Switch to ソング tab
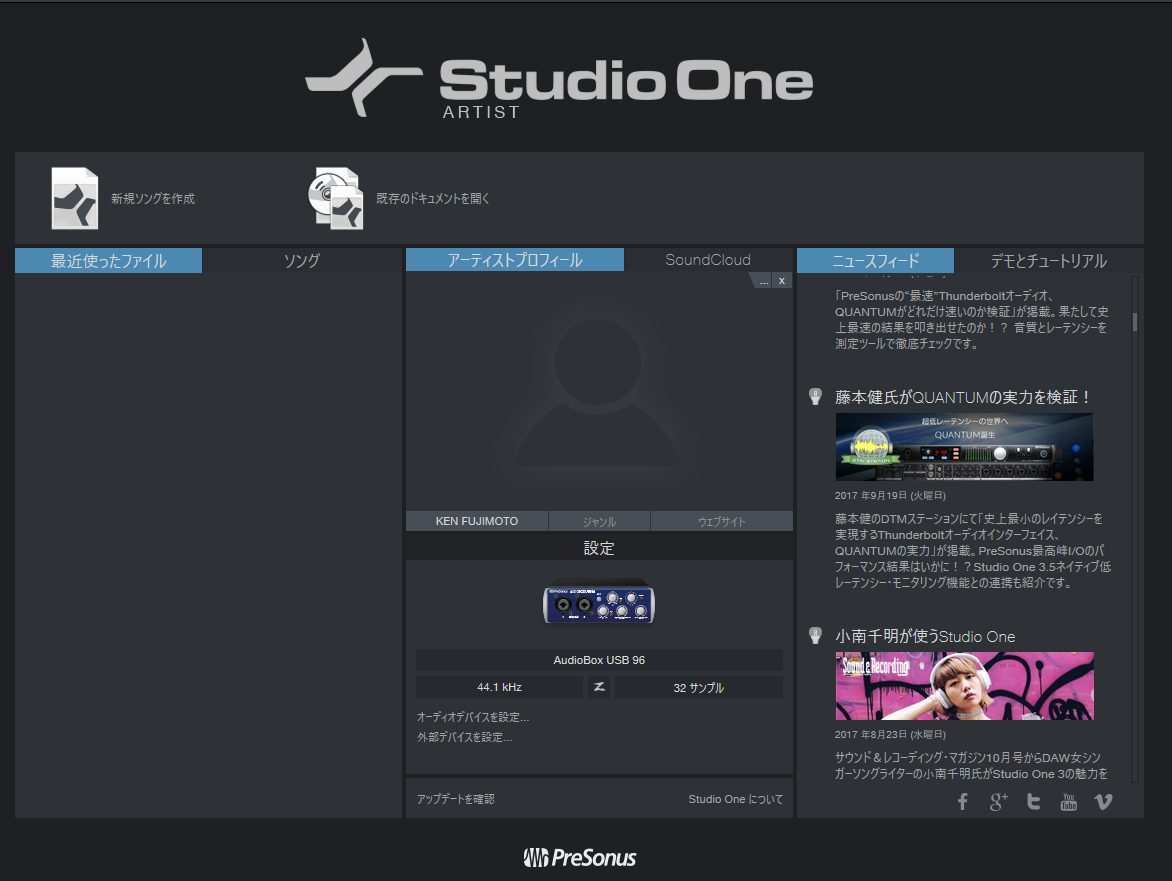Image resolution: width=1172 pixels, height=881 pixels. [302, 261]
